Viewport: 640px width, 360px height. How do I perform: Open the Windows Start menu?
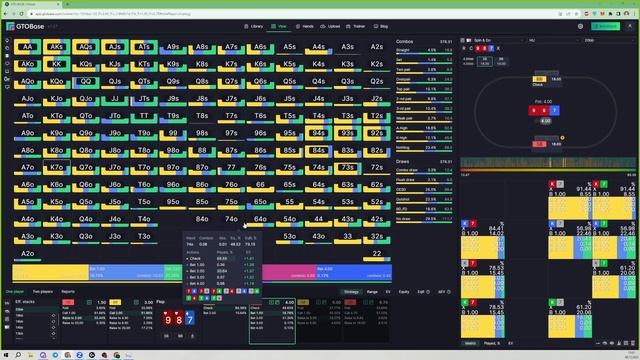[x=6, y=355]
